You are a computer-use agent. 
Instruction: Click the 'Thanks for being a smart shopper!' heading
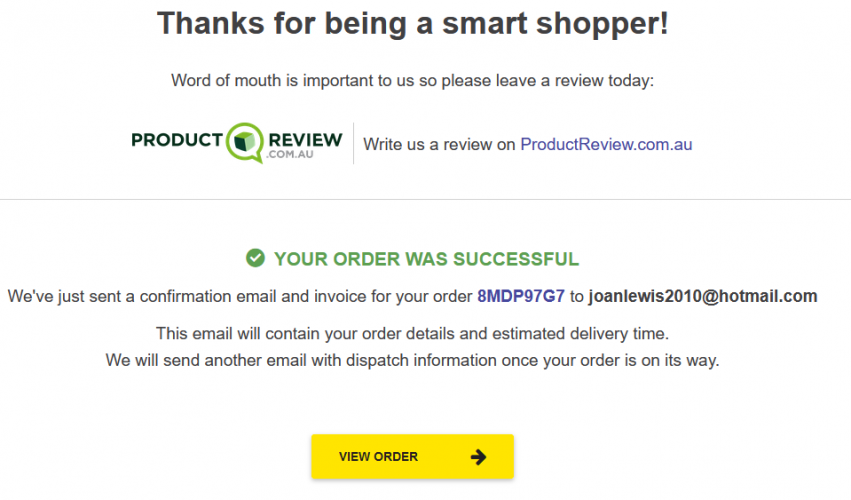(x=412, y=23)
